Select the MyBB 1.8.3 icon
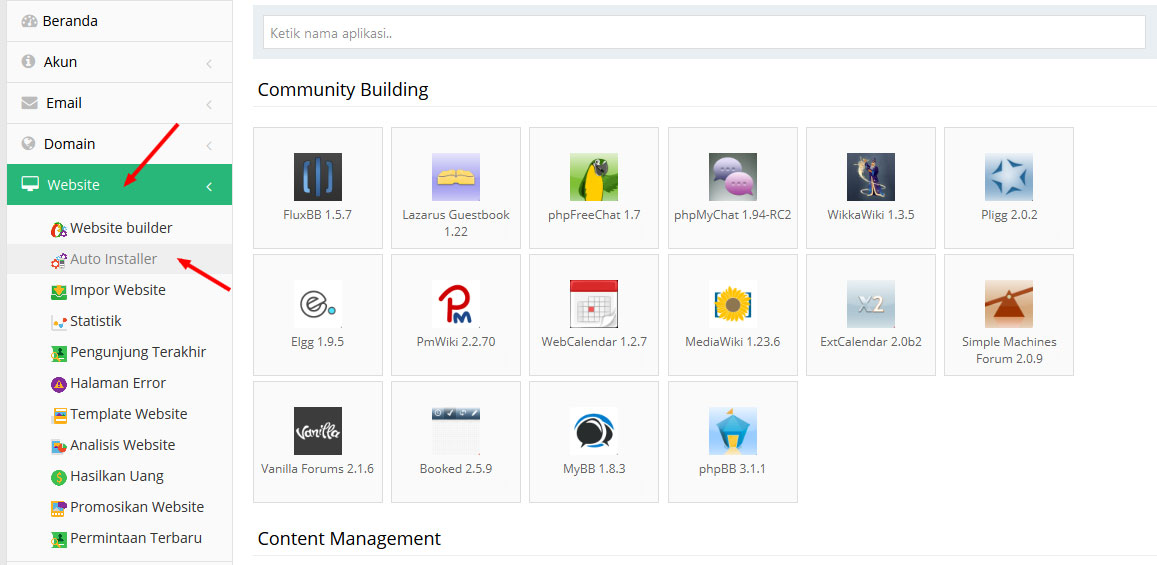Viewport: 1157px width, 565px height. (x=594, y=431)
